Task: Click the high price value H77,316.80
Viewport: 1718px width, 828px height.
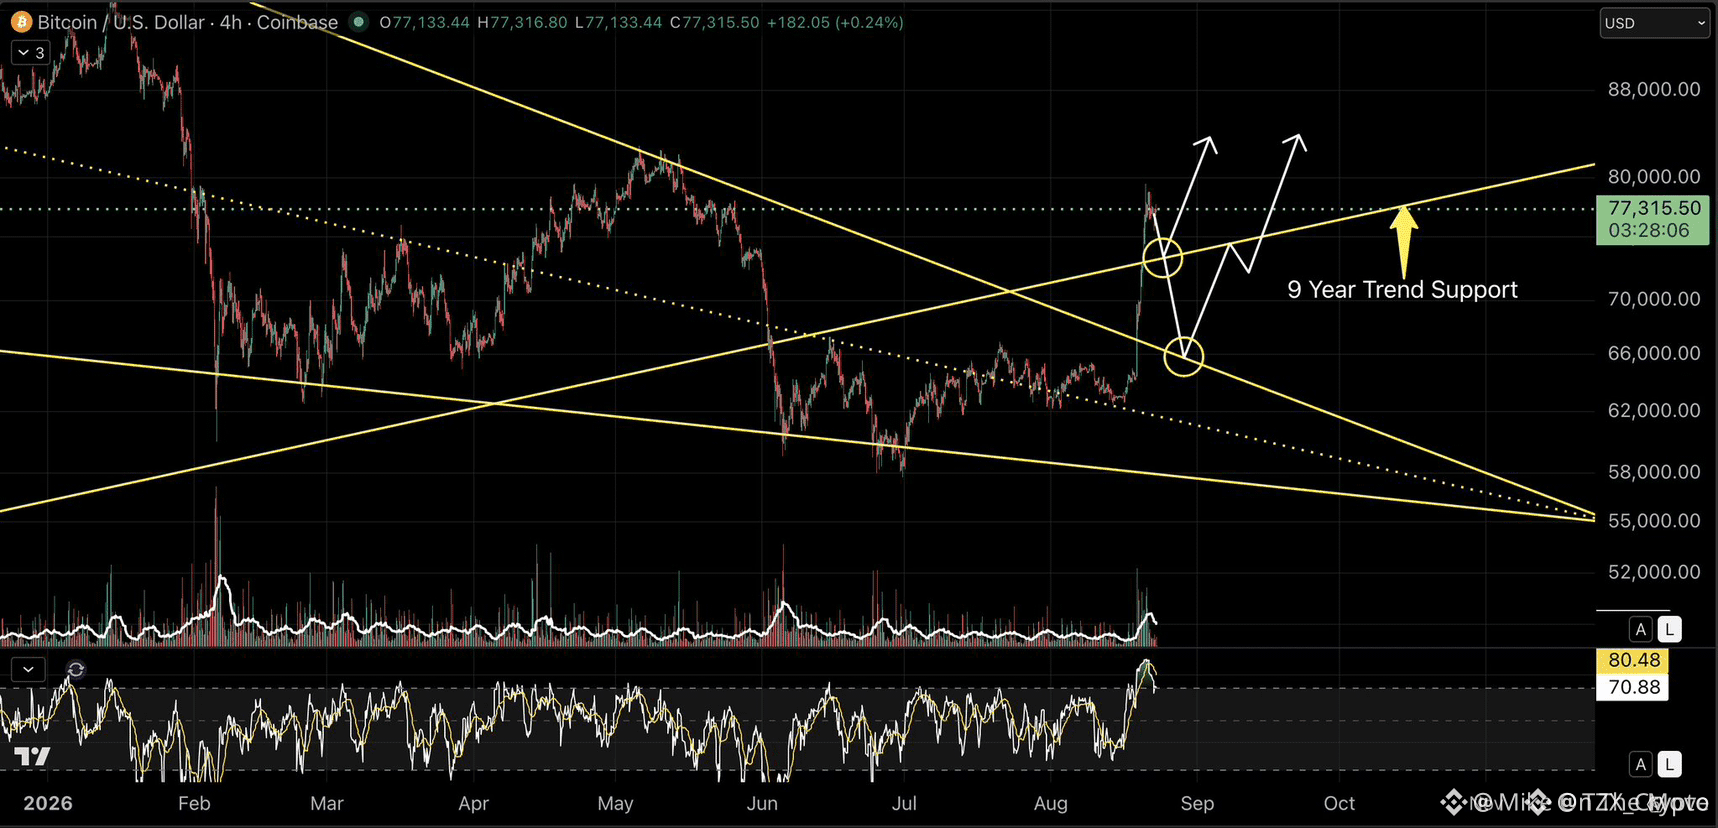Action: tap(522, 22)
